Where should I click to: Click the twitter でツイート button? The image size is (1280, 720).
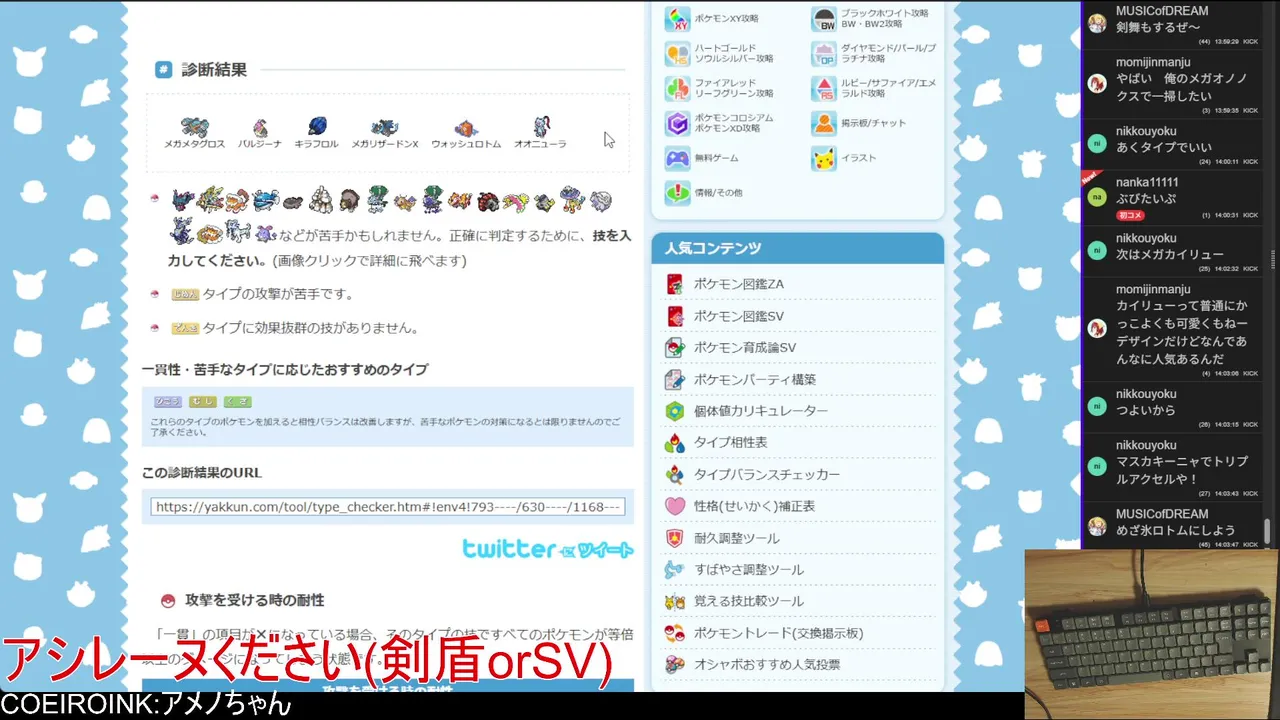[548, 549]
